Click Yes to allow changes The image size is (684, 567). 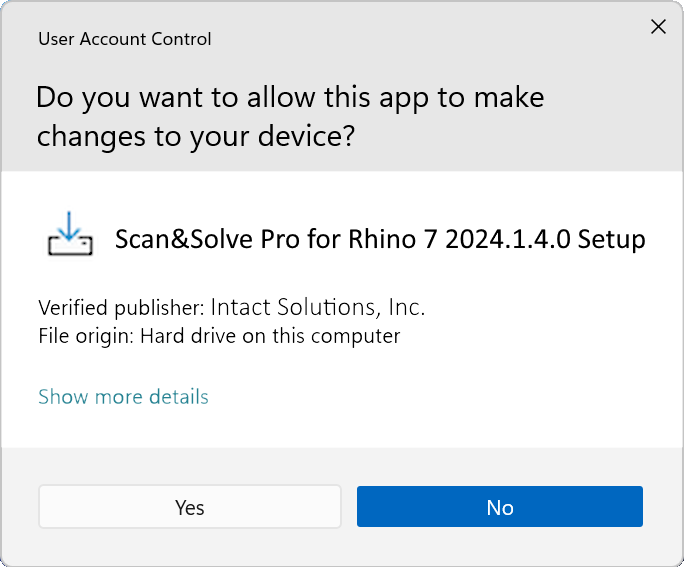tap(190, 507)
